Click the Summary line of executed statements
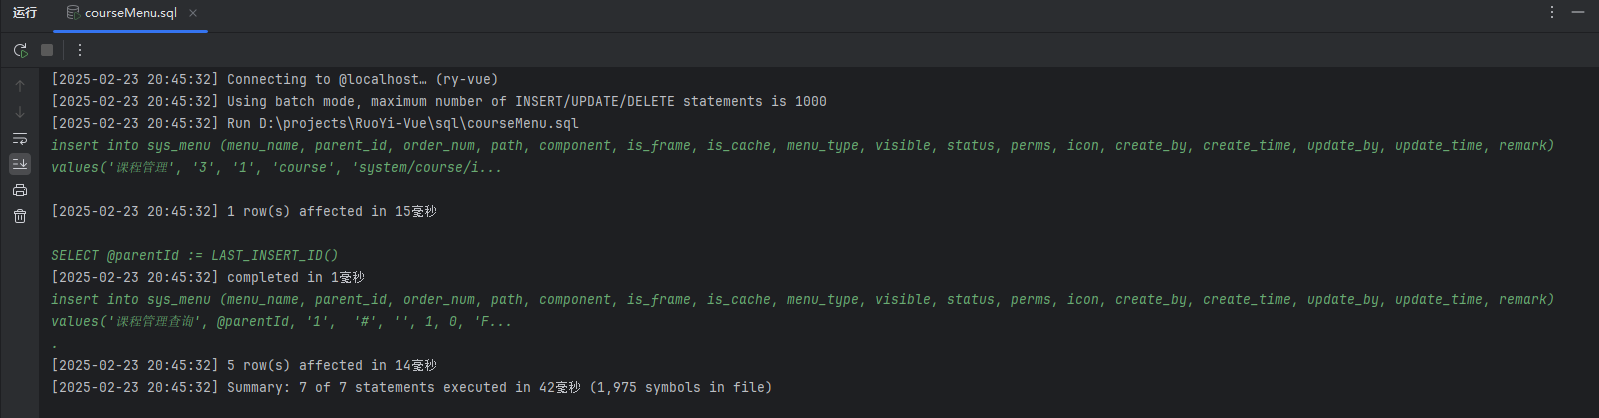The height and width of the screenshot is (418, 1599). (x=498, y=387)
